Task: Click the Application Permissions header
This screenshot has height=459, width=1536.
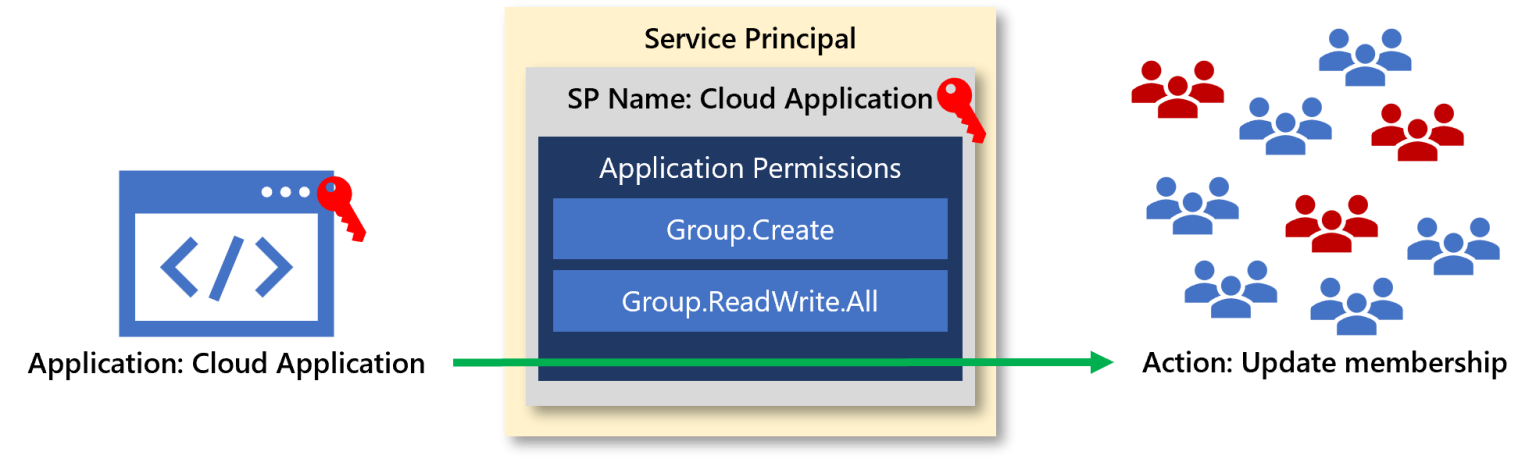Action: point(750,168)
